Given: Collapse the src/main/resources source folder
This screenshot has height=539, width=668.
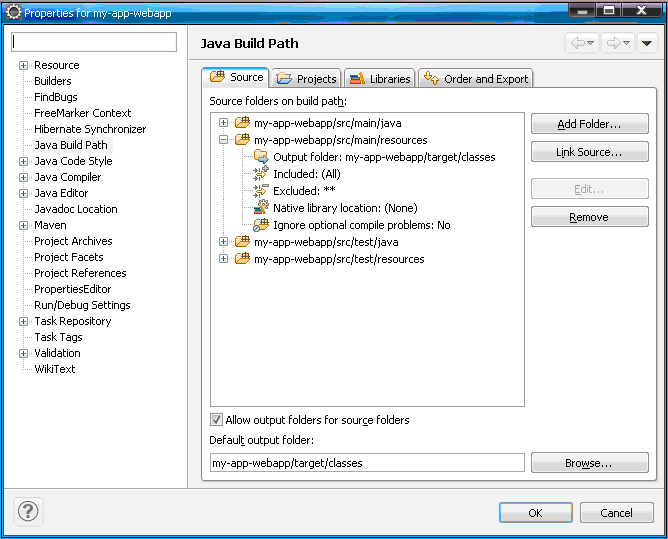Looking at the screenshot, I should [224, 141].
